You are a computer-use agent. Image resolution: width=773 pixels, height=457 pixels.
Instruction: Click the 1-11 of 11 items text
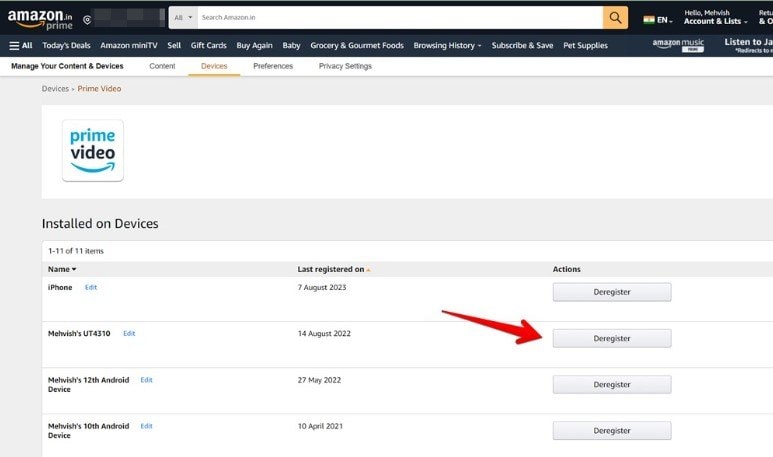point(76,251)
